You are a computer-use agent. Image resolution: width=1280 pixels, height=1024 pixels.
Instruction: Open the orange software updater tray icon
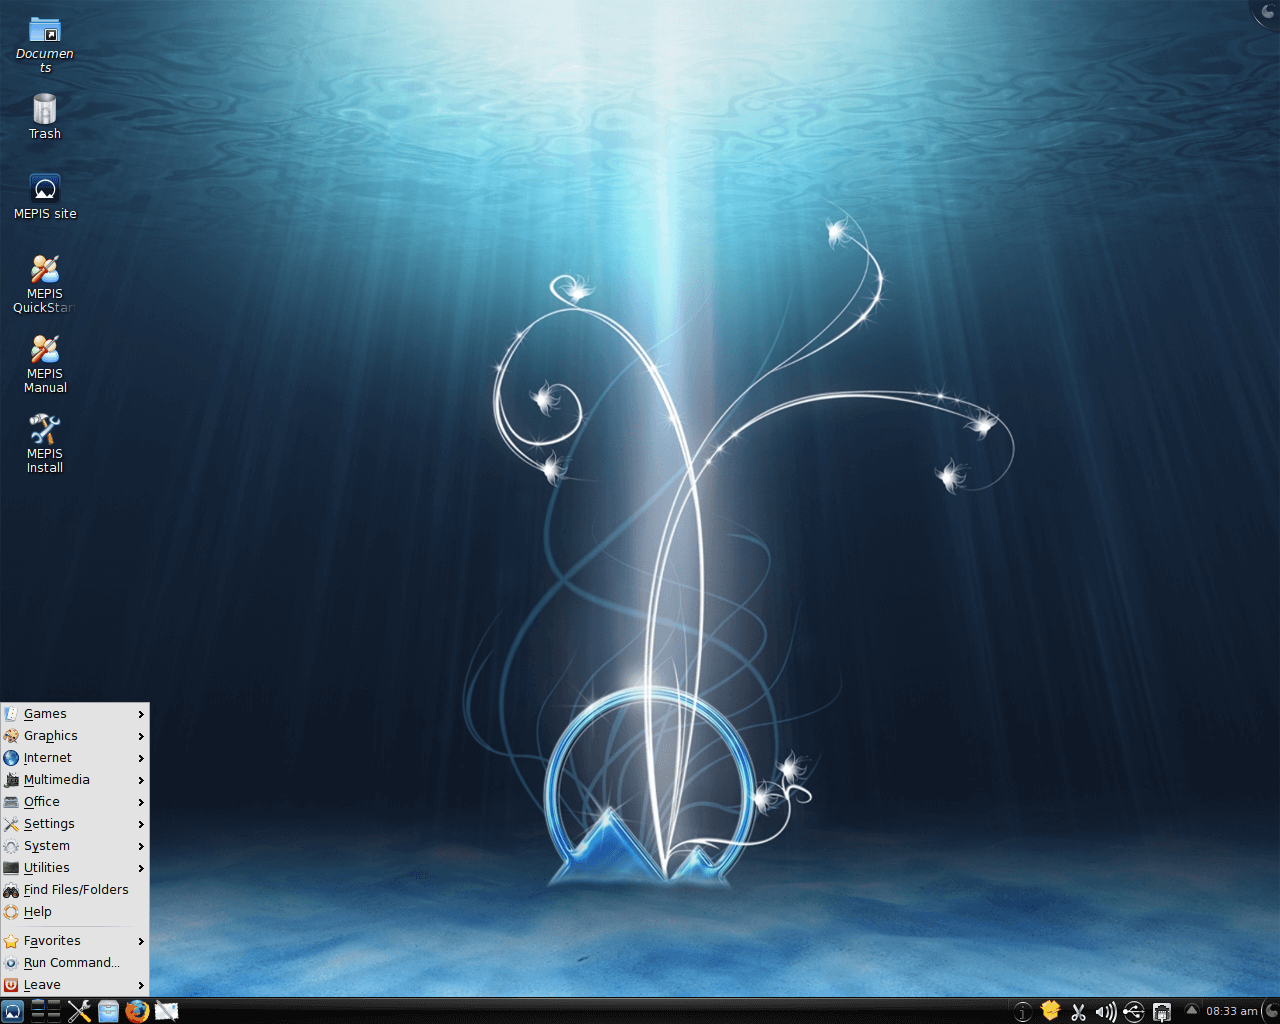point(1051,1011)
